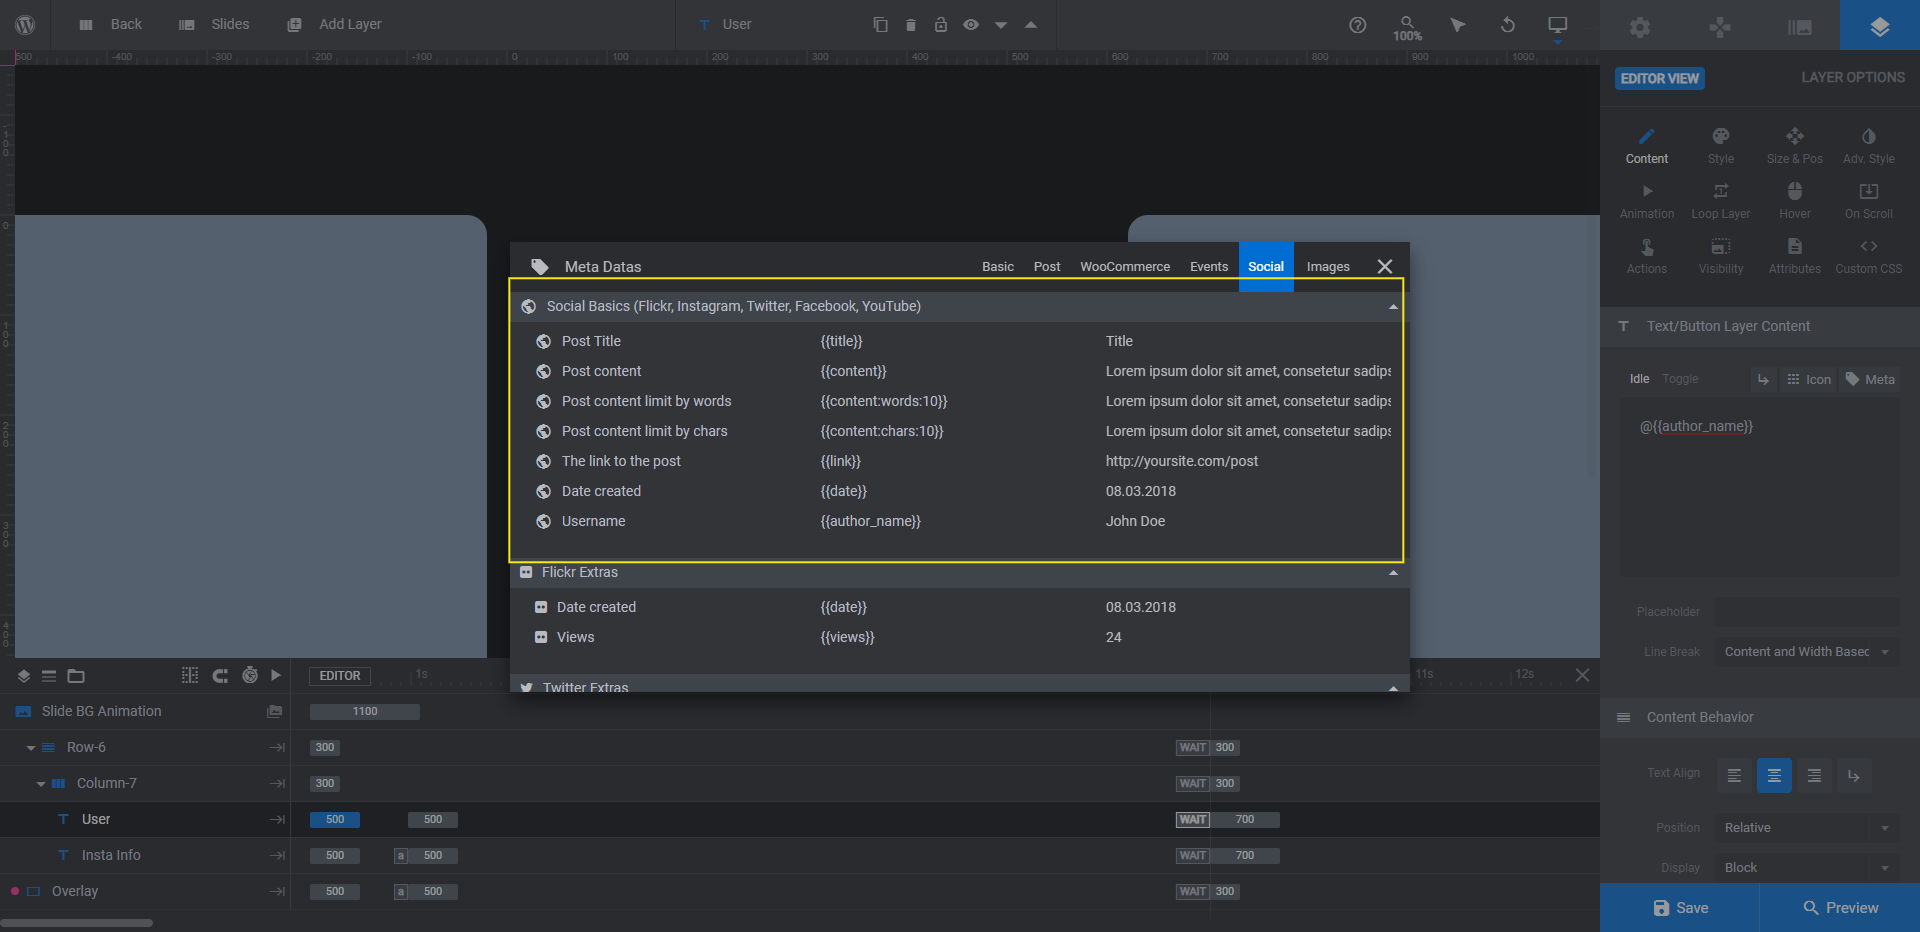The height and width of the screenshot is (932, 1920).
Task: Set text align to left
Action: 1734,775
